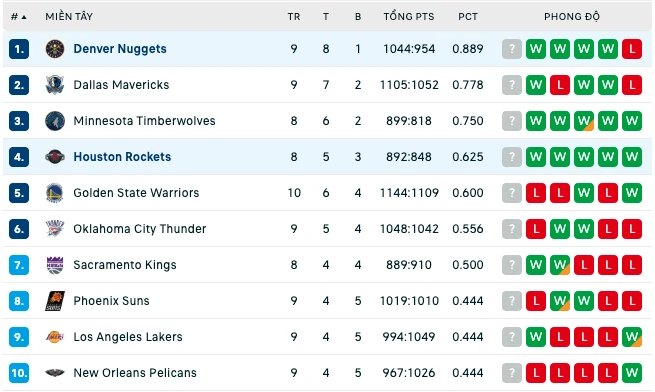
Task: Click the Sacramento Kings logo icon
Action: point(55,265)
